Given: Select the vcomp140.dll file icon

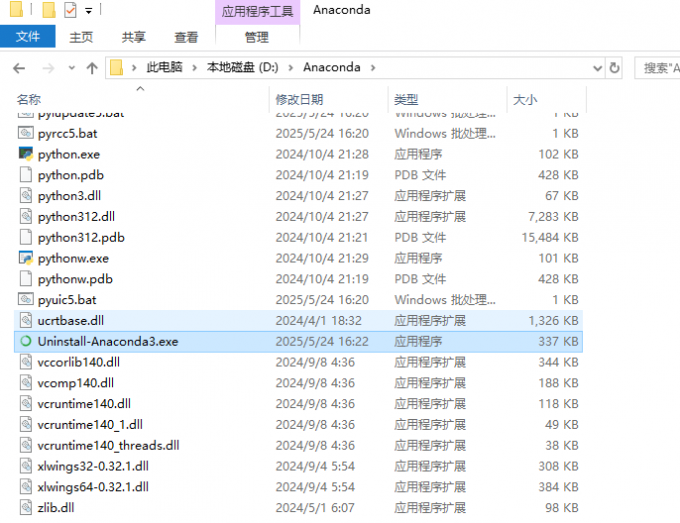Looking at the screenshot, I should coord(26,382).
